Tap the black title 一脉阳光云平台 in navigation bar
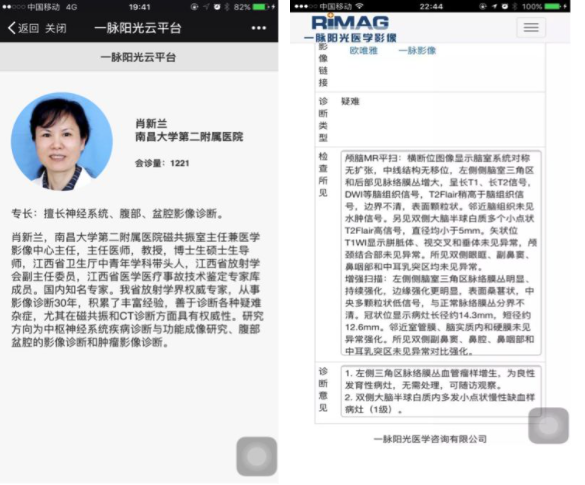 (x=138, y=28)
